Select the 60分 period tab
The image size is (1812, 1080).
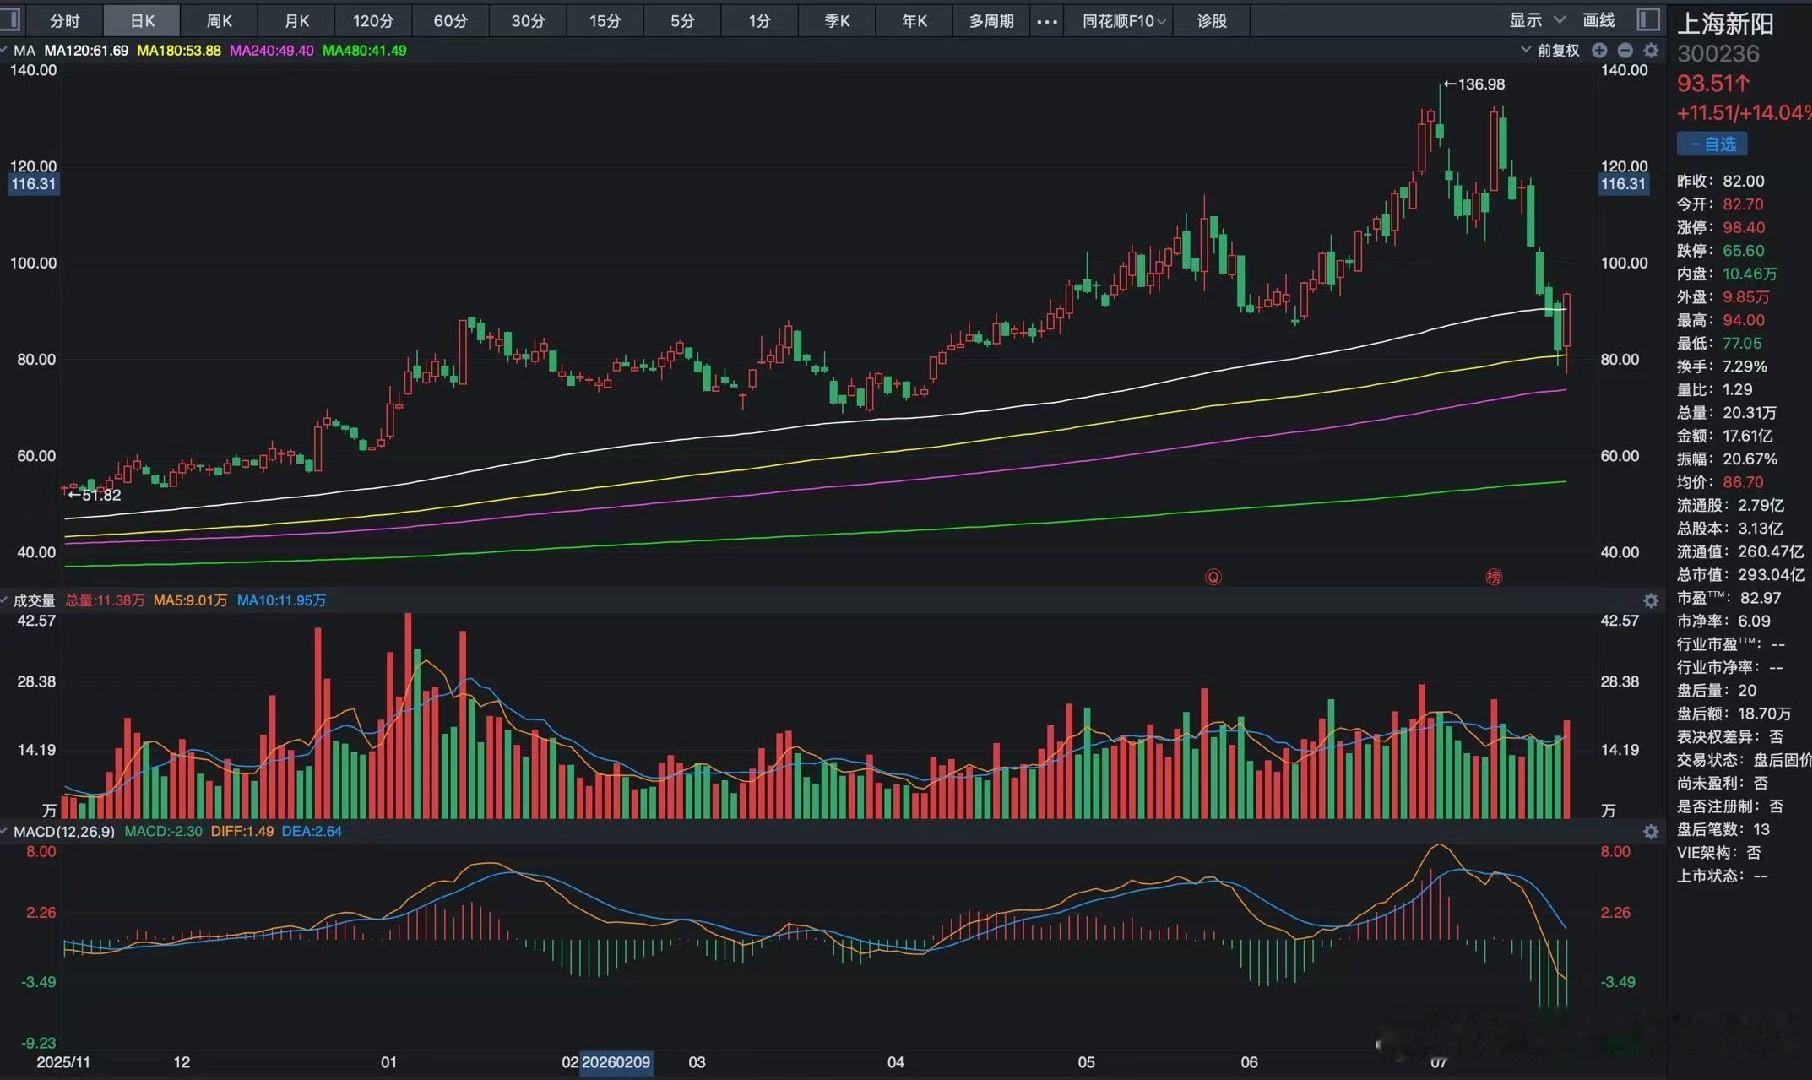coord(450,21)
